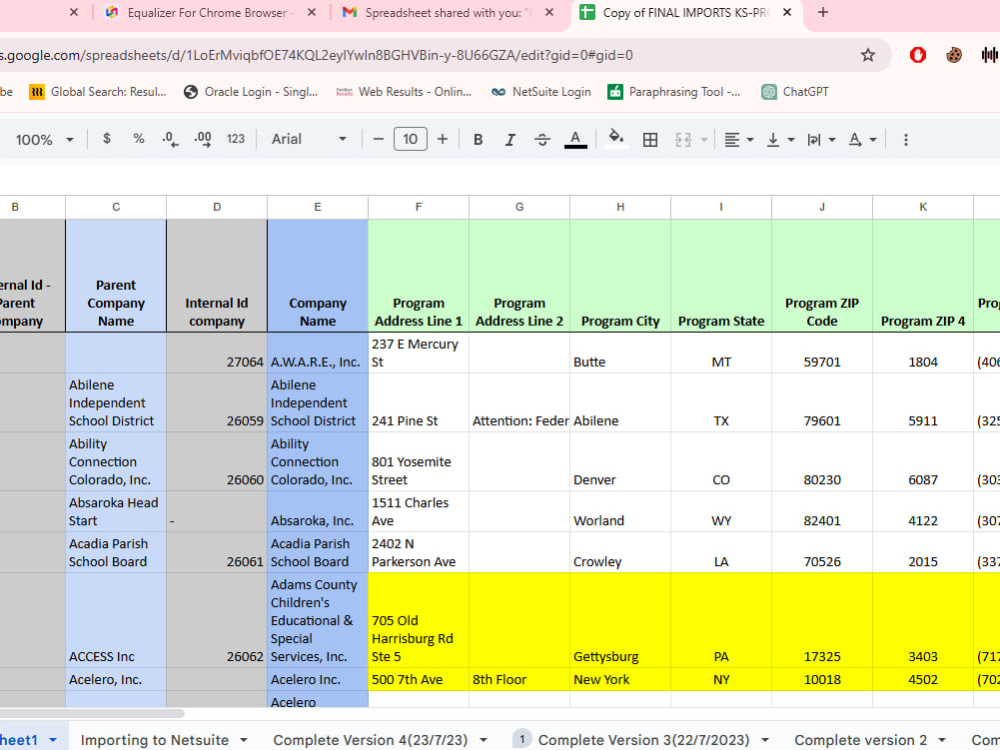Bookmark this page with star icon
The image size is (1000, 750).
867,55
